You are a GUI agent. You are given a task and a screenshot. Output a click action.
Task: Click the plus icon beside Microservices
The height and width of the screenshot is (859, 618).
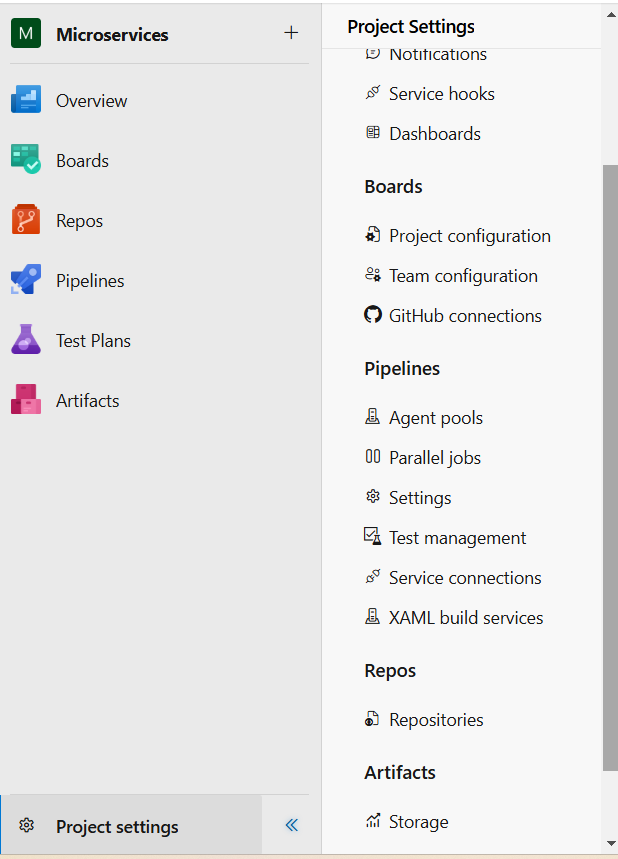(291, 33)
